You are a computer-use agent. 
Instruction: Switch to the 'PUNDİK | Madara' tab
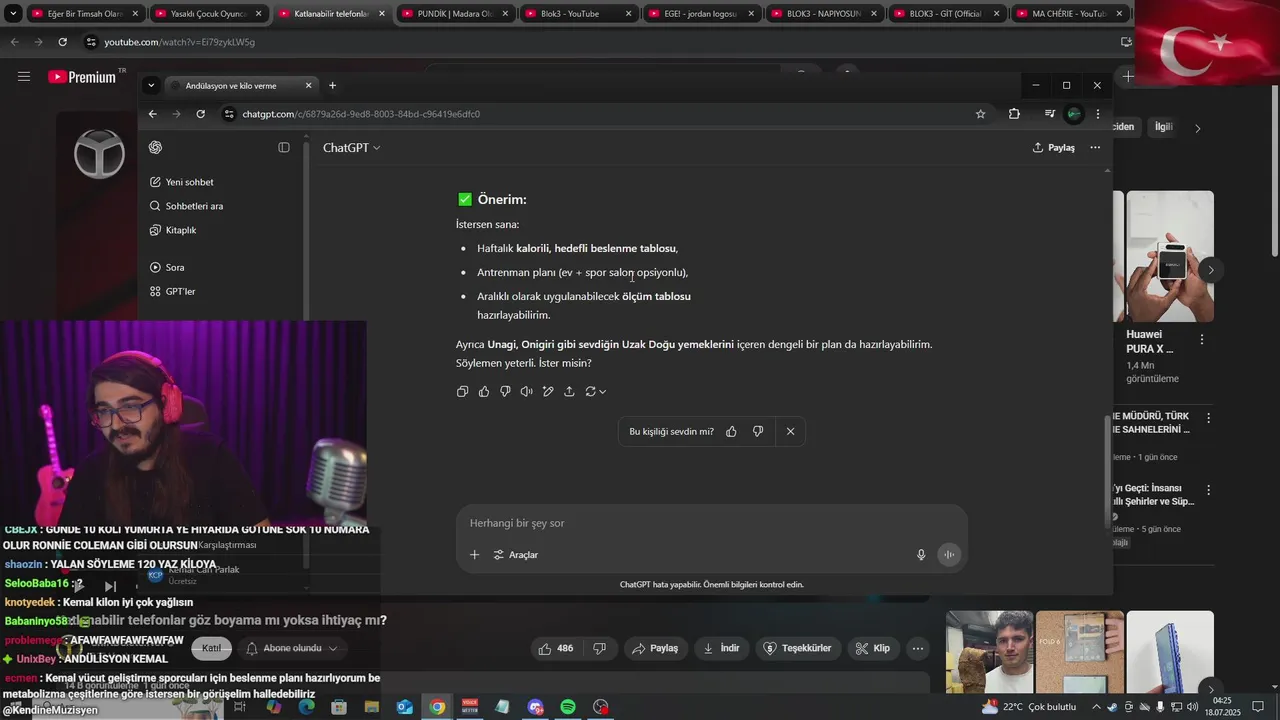tap(455, 14)
